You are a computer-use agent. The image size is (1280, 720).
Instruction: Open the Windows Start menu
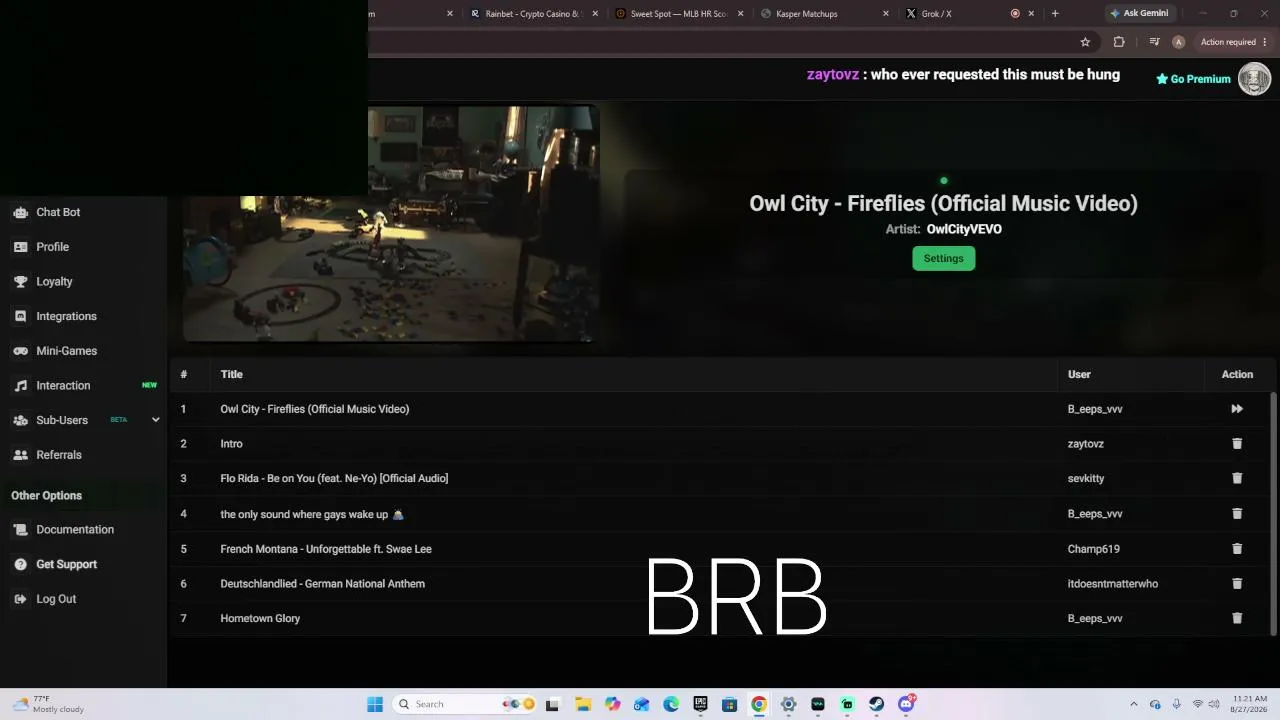(375, 704)
